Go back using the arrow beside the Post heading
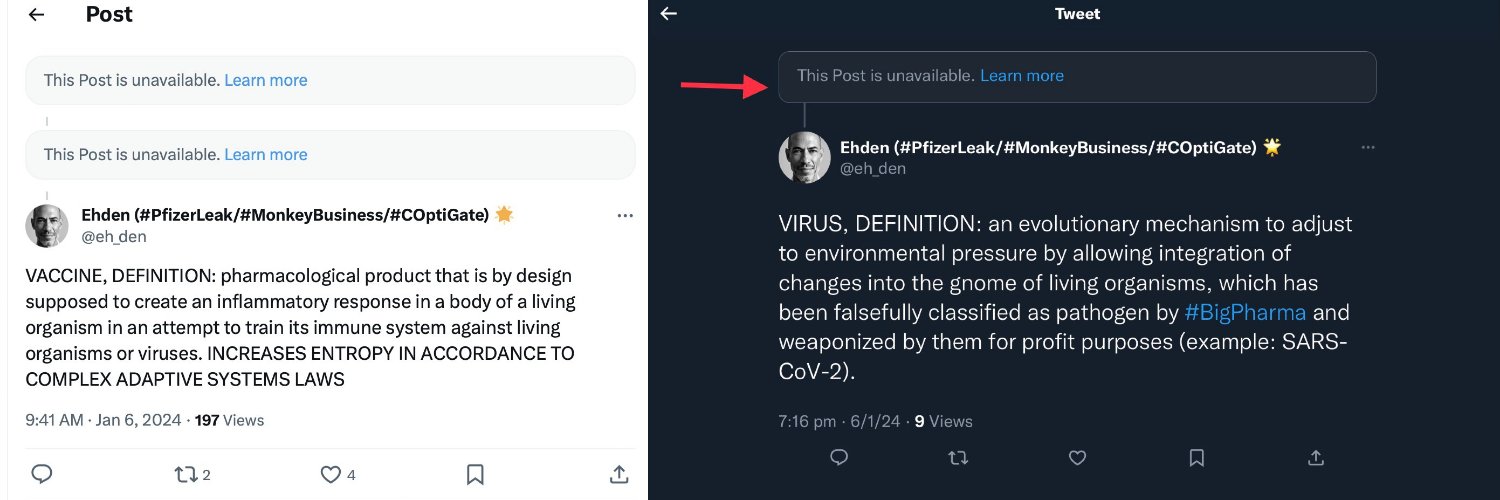The height and width of the screenshot is (500, 1500). click(36, 15)
